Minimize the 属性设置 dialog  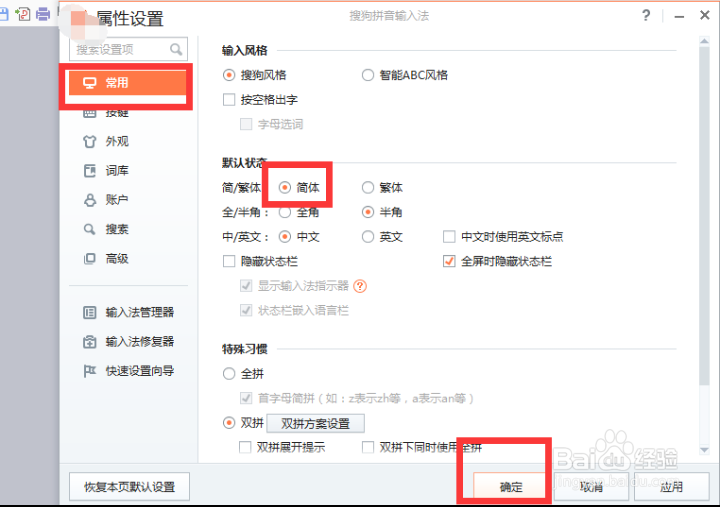click(680, 17)
